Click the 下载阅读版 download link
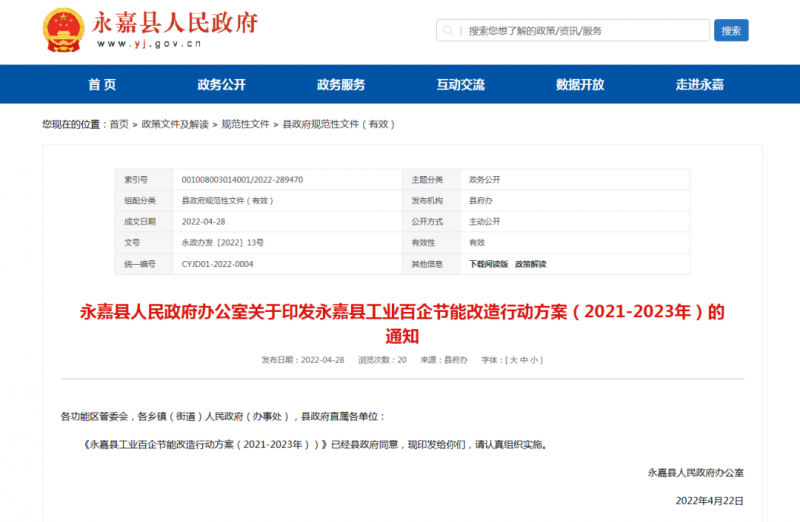The height and width of the screenshot is (522, 800). (x=489, y=264)
